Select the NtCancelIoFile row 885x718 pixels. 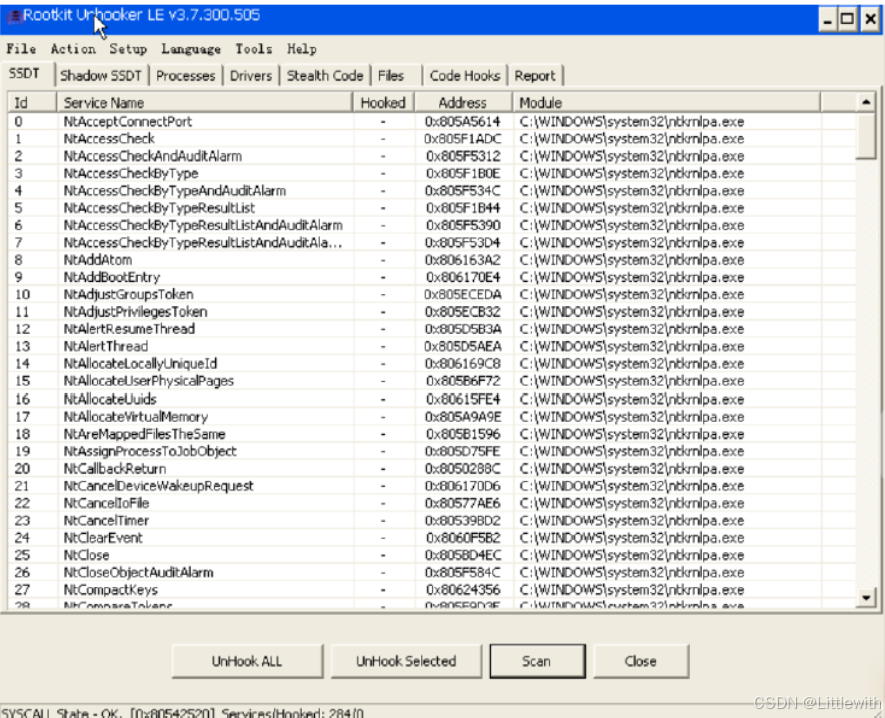[432, 504]
